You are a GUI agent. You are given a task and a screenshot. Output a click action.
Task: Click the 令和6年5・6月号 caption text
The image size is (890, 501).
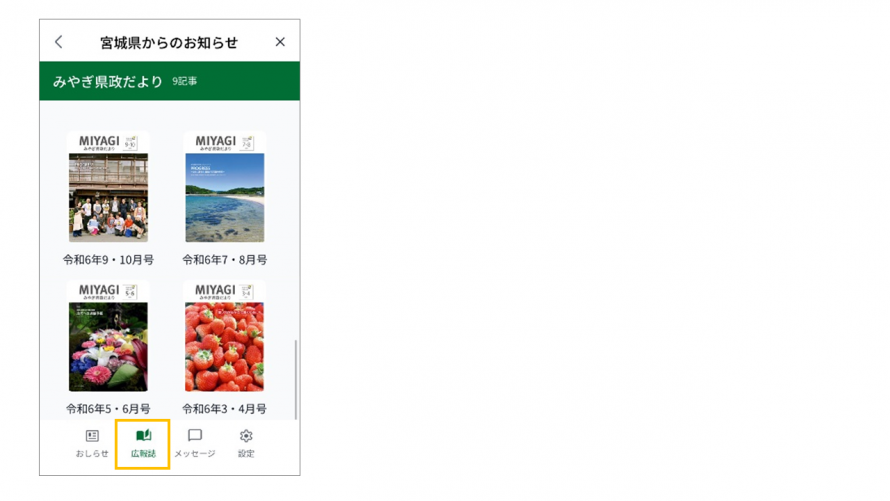[108, 409]
